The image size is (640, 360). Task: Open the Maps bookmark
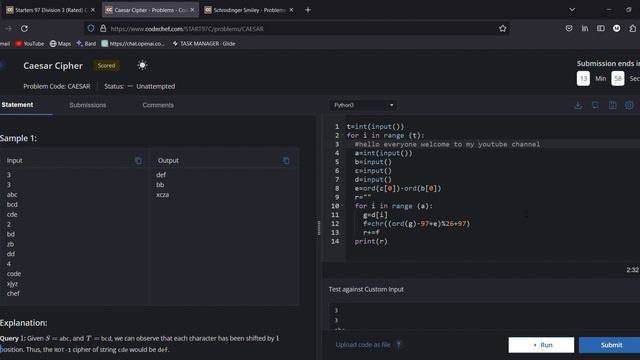point(60,44)
